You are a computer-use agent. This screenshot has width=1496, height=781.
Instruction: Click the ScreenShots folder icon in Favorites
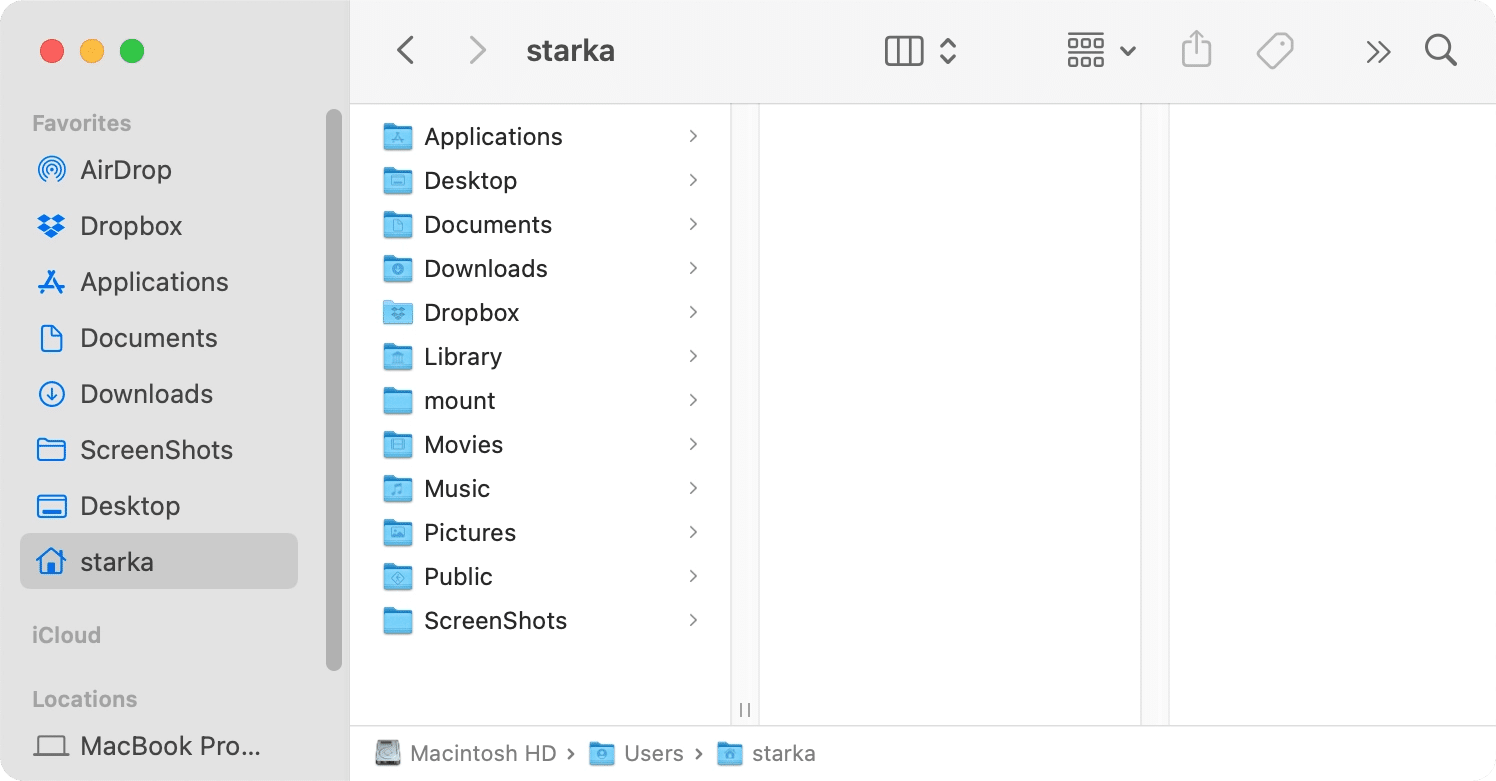tap(50, 449)
